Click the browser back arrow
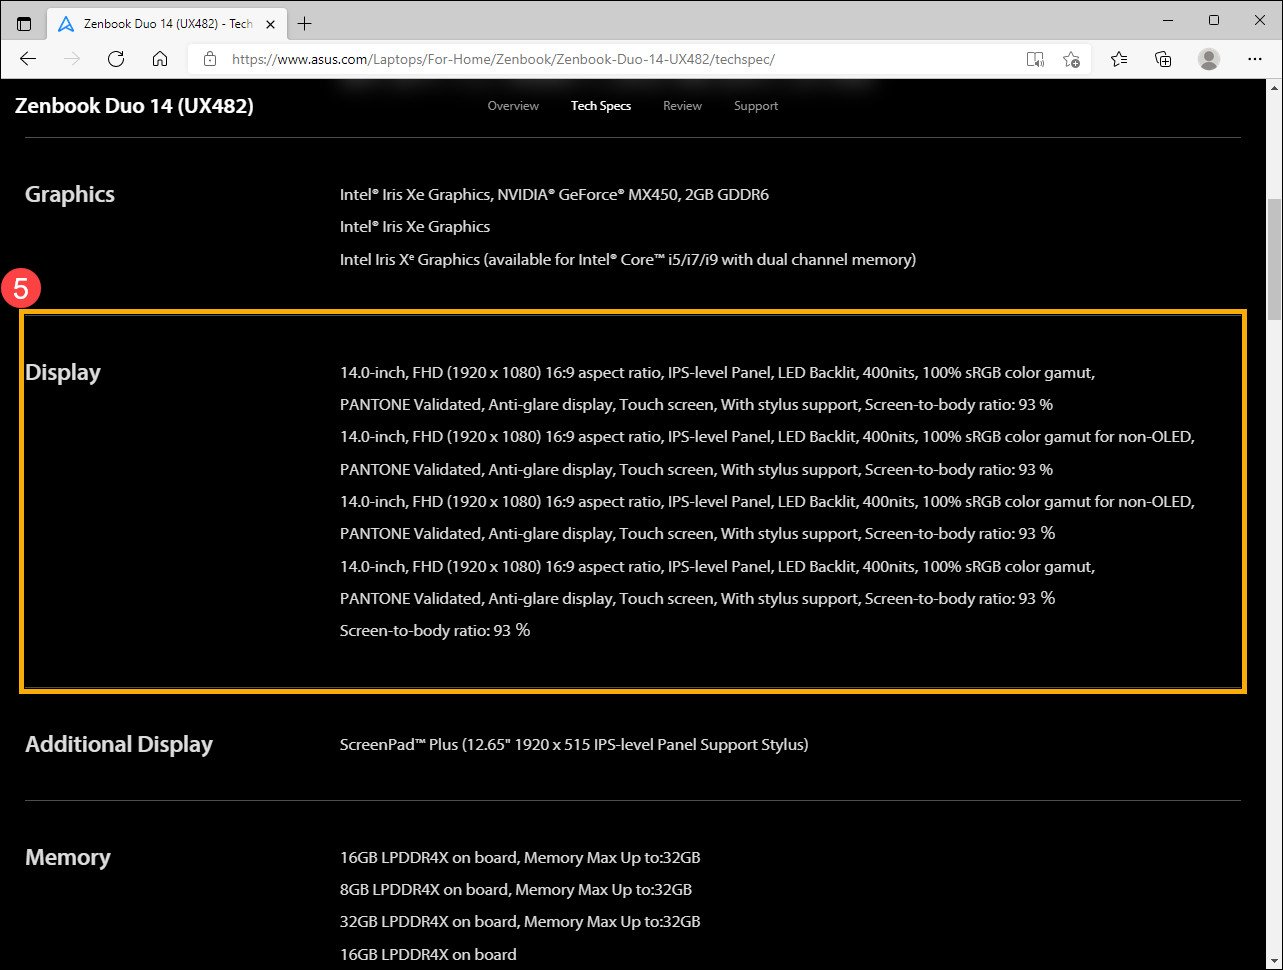1283x970 pixels. [28, 59]
